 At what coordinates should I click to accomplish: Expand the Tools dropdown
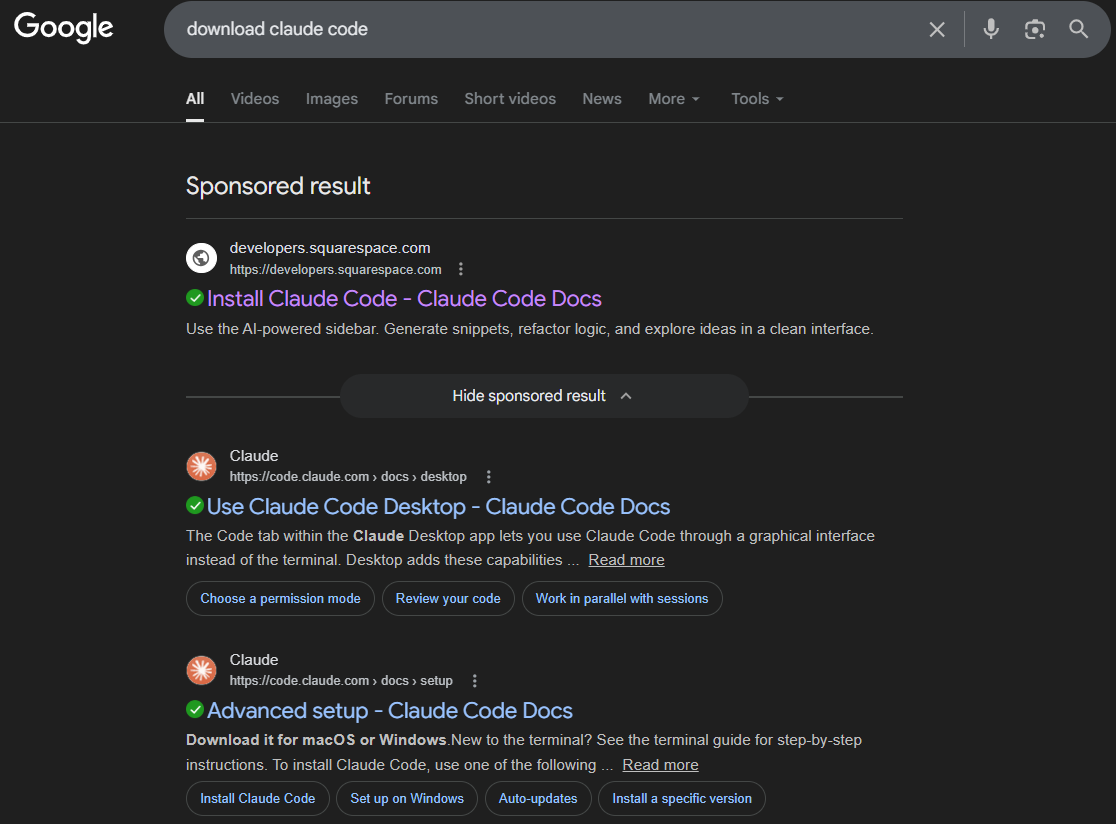coord(756,98)
